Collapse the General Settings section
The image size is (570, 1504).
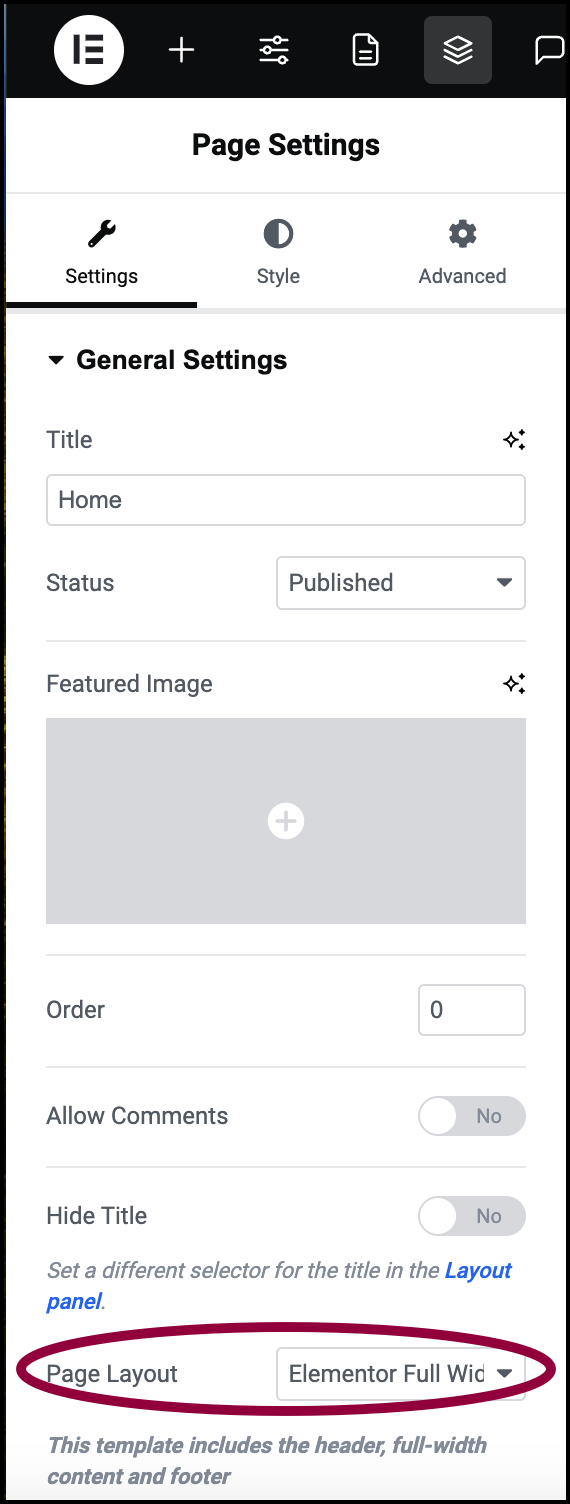(x=167, y=360)
